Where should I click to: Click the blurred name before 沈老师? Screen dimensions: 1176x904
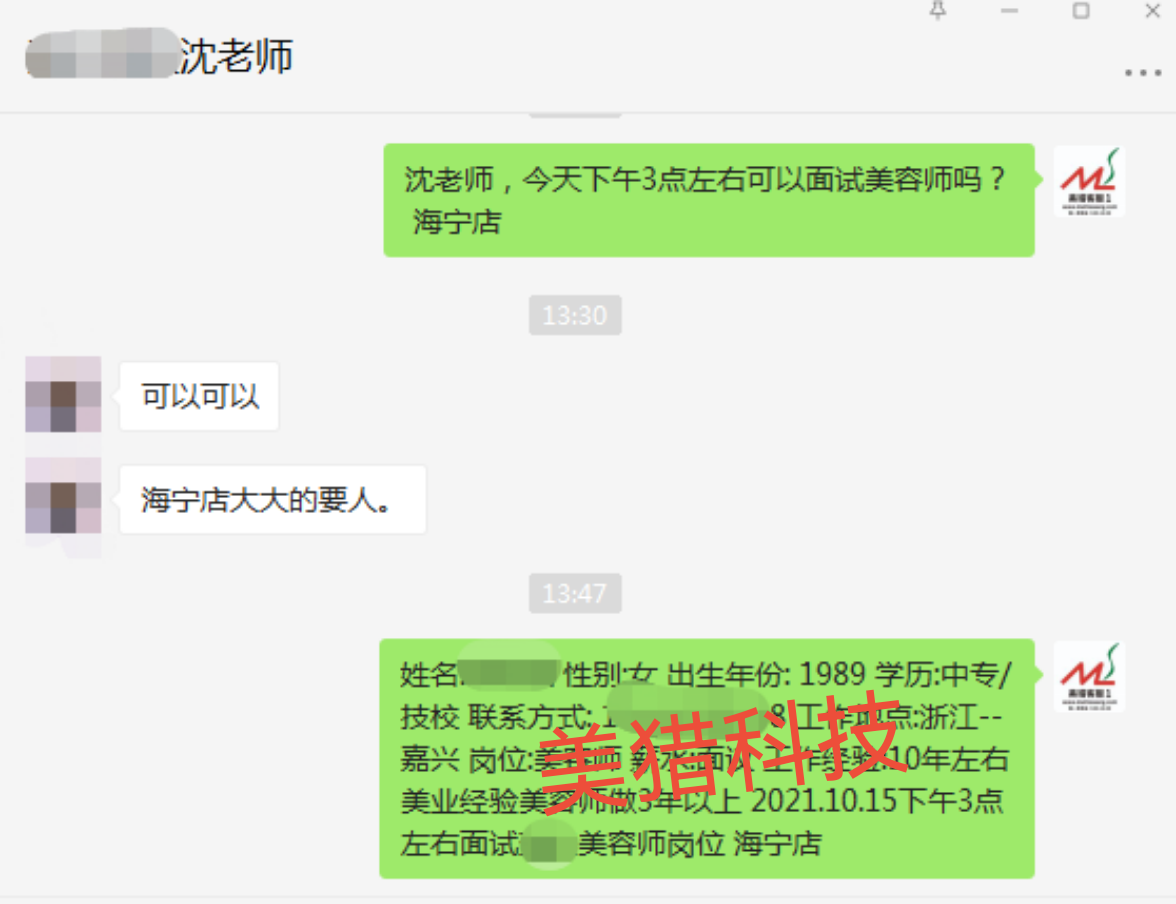point(102,53)
